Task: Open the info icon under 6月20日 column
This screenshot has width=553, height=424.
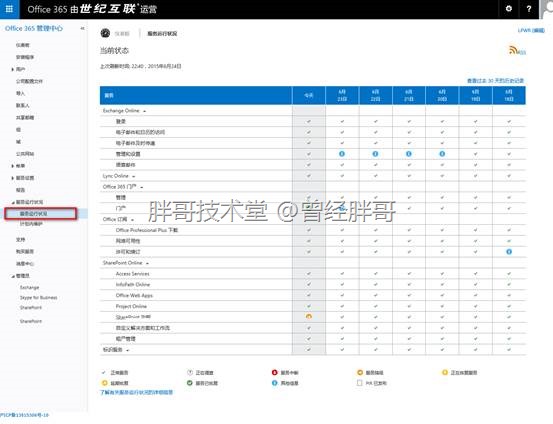Action: tap(442, 154)
